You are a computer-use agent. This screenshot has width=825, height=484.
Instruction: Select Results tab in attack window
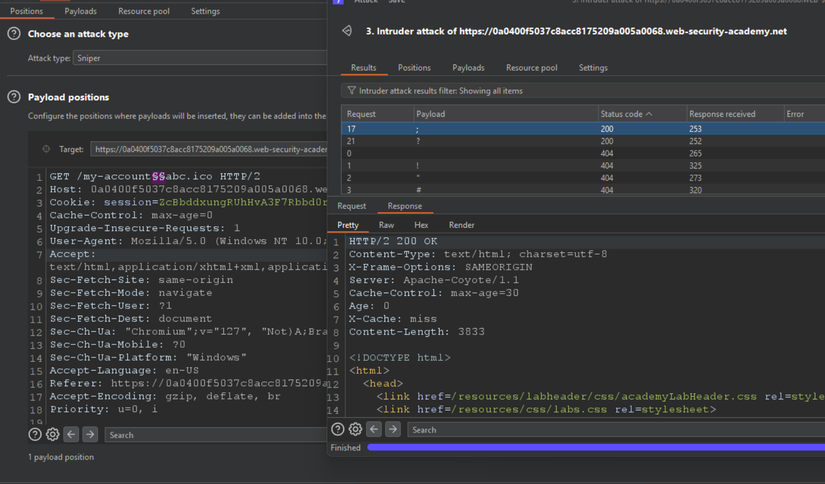point(364,68)
